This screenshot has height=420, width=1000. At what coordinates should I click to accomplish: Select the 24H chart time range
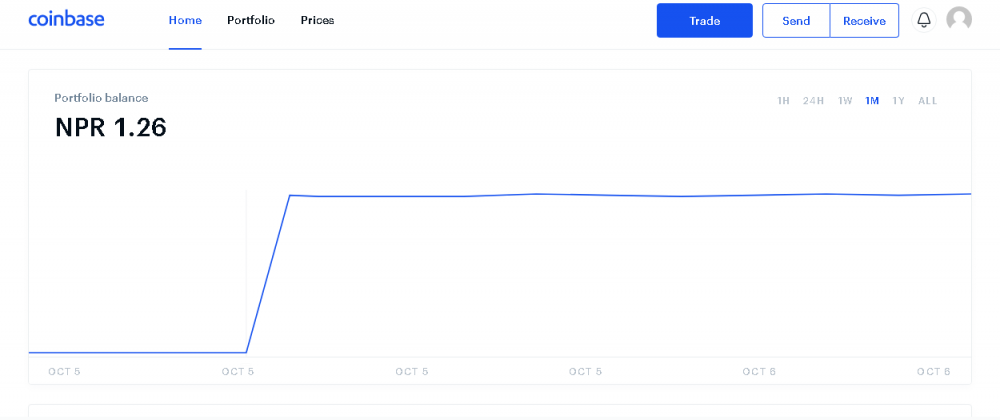pos(813,101)
